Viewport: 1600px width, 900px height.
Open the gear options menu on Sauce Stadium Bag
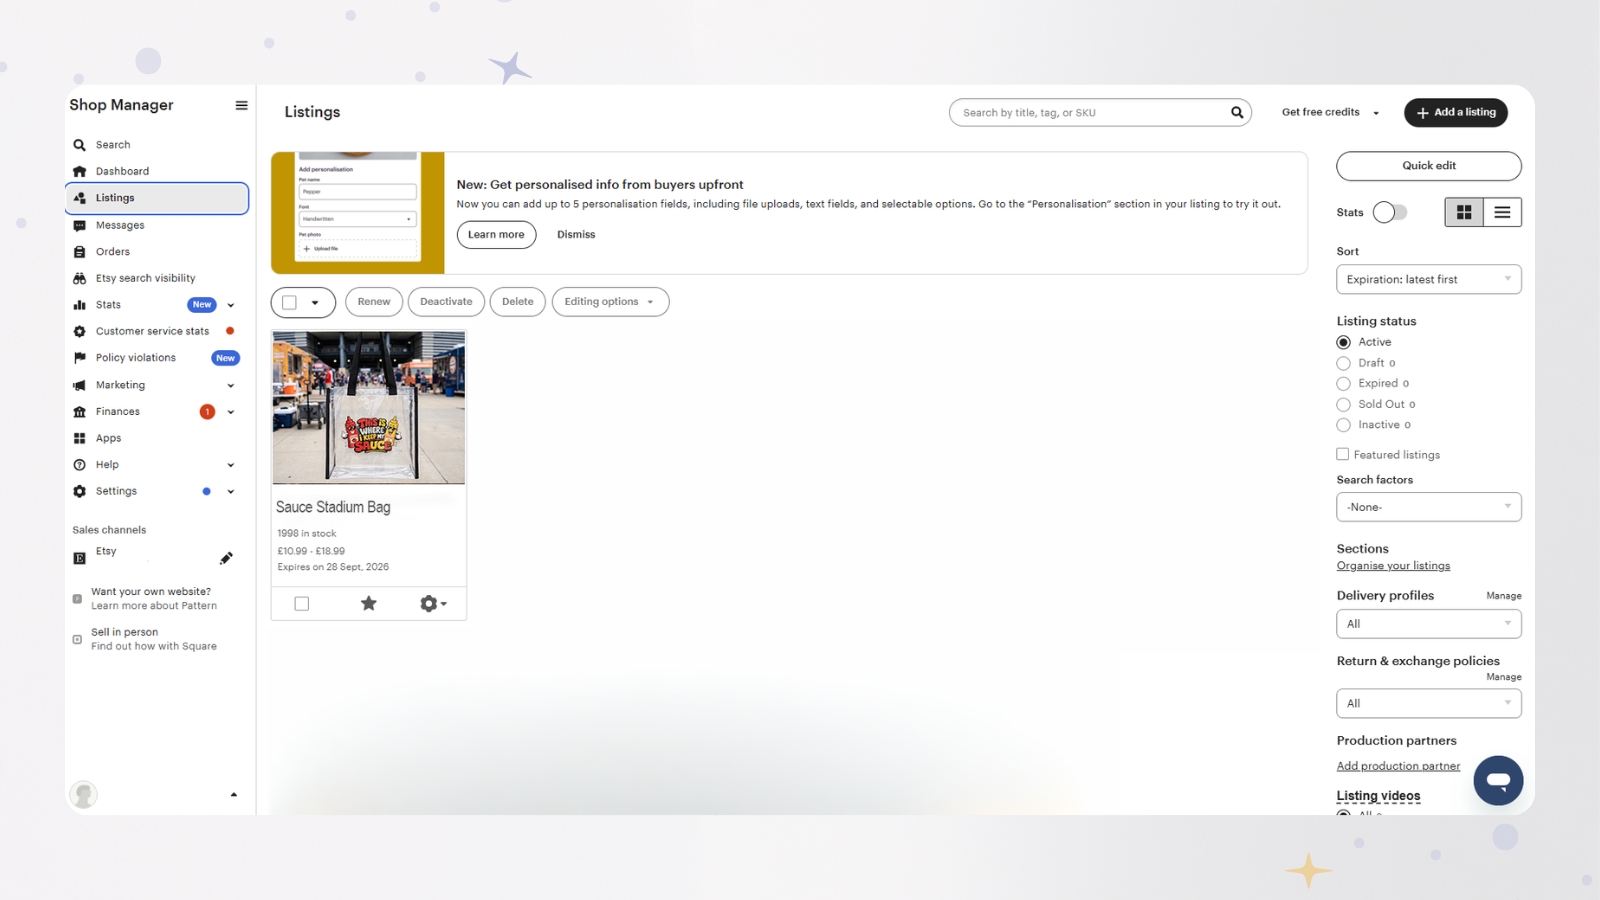pyautogui.click(x=433, y=603)
